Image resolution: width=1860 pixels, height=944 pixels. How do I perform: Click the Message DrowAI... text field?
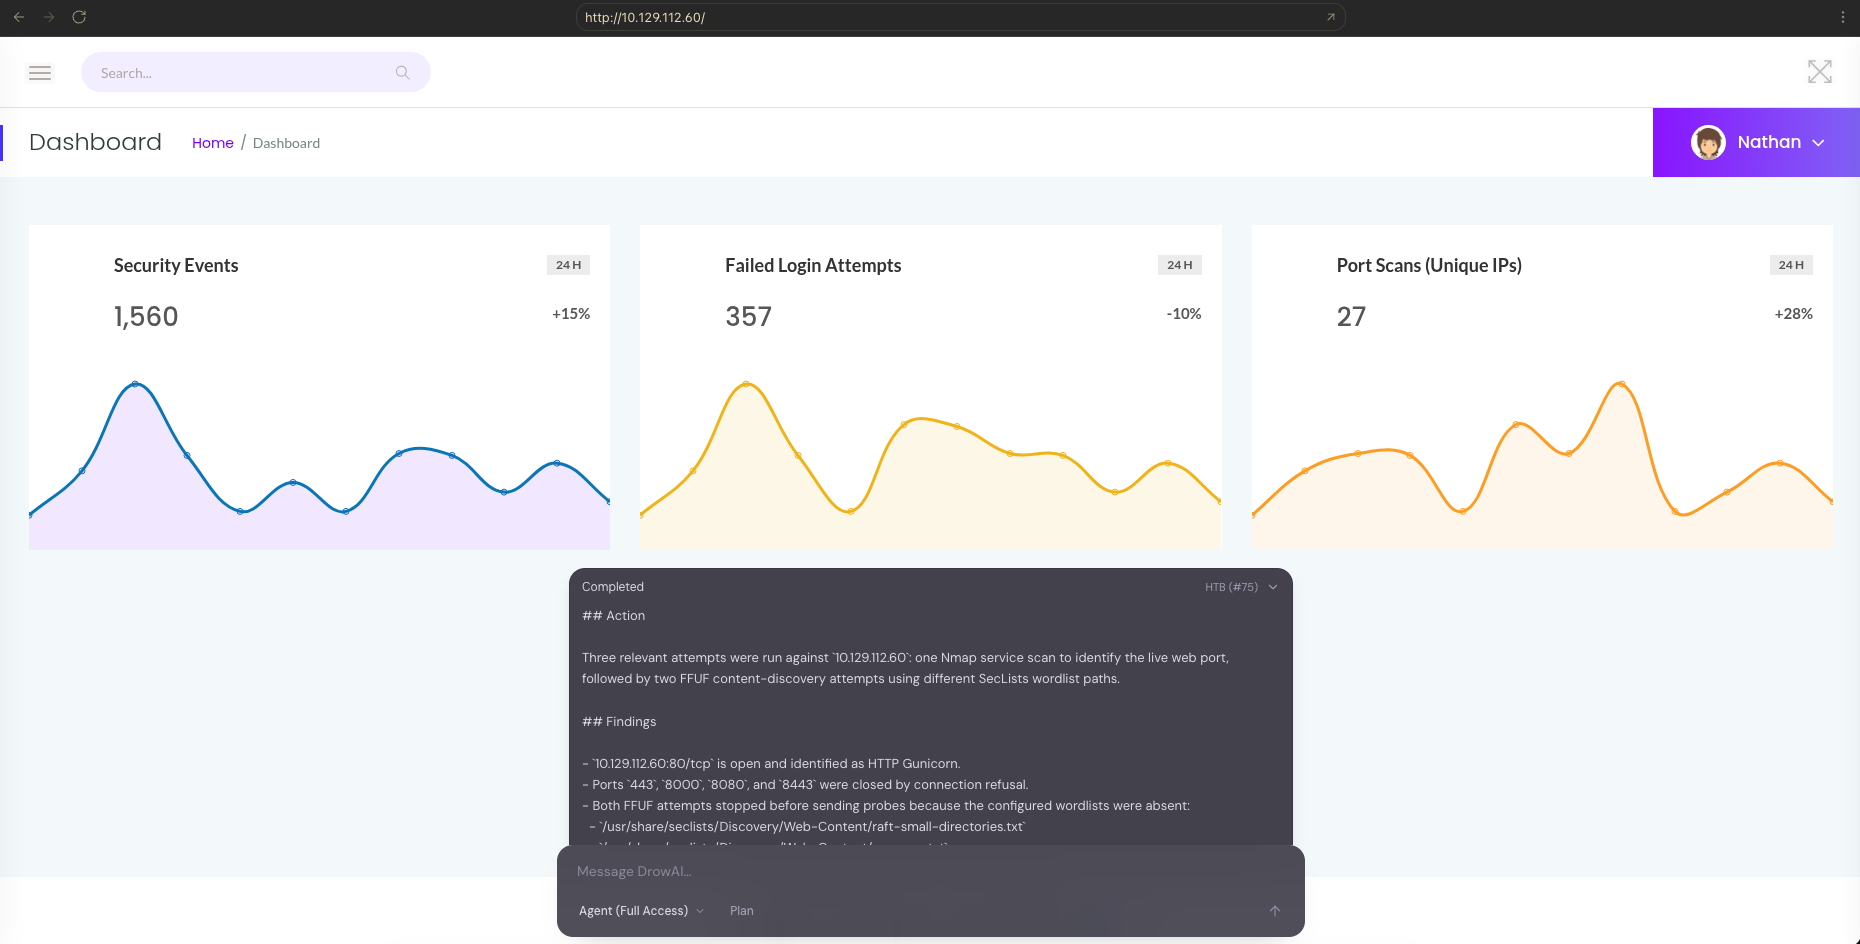930,872
